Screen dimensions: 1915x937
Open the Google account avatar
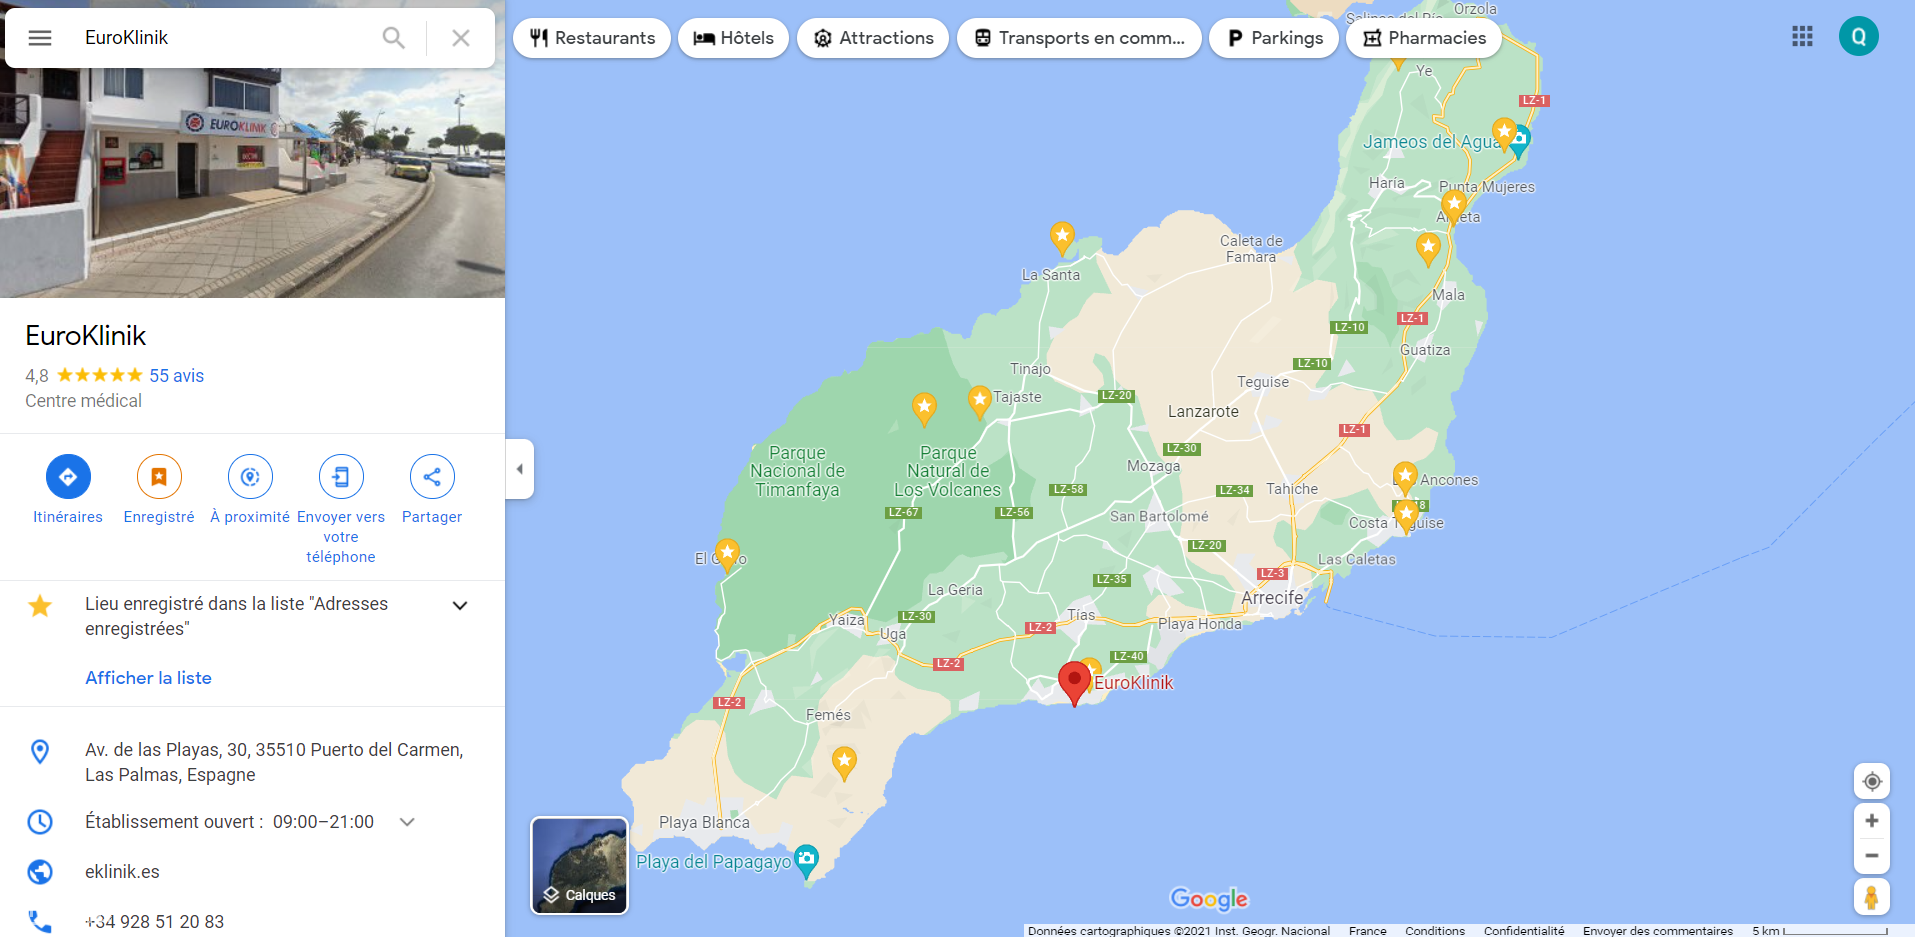point(1859,37)
